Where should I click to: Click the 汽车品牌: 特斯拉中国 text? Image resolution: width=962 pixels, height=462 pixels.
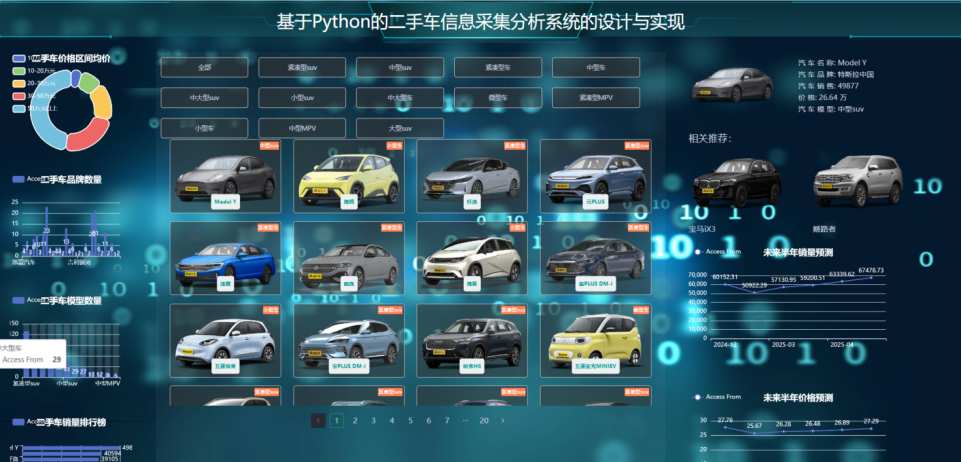[836, 74]
